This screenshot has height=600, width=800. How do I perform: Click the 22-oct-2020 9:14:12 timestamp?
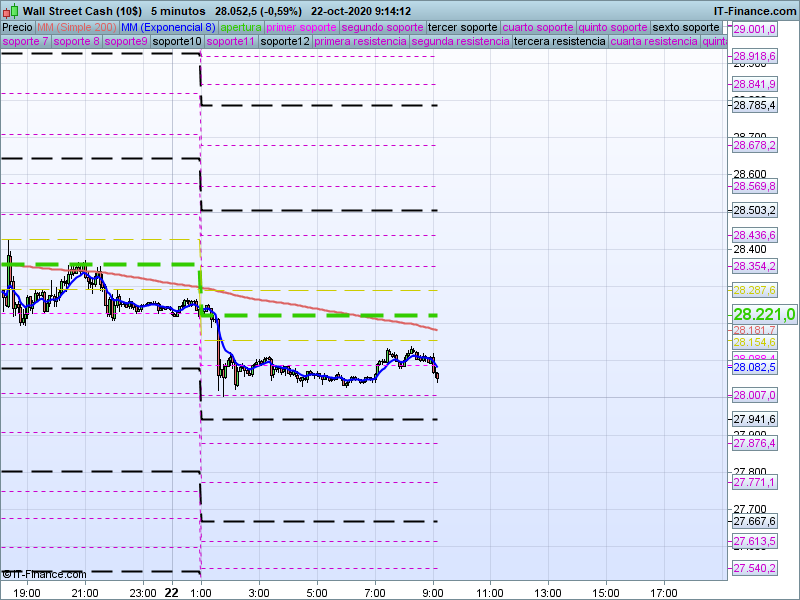tap(361, 11)
